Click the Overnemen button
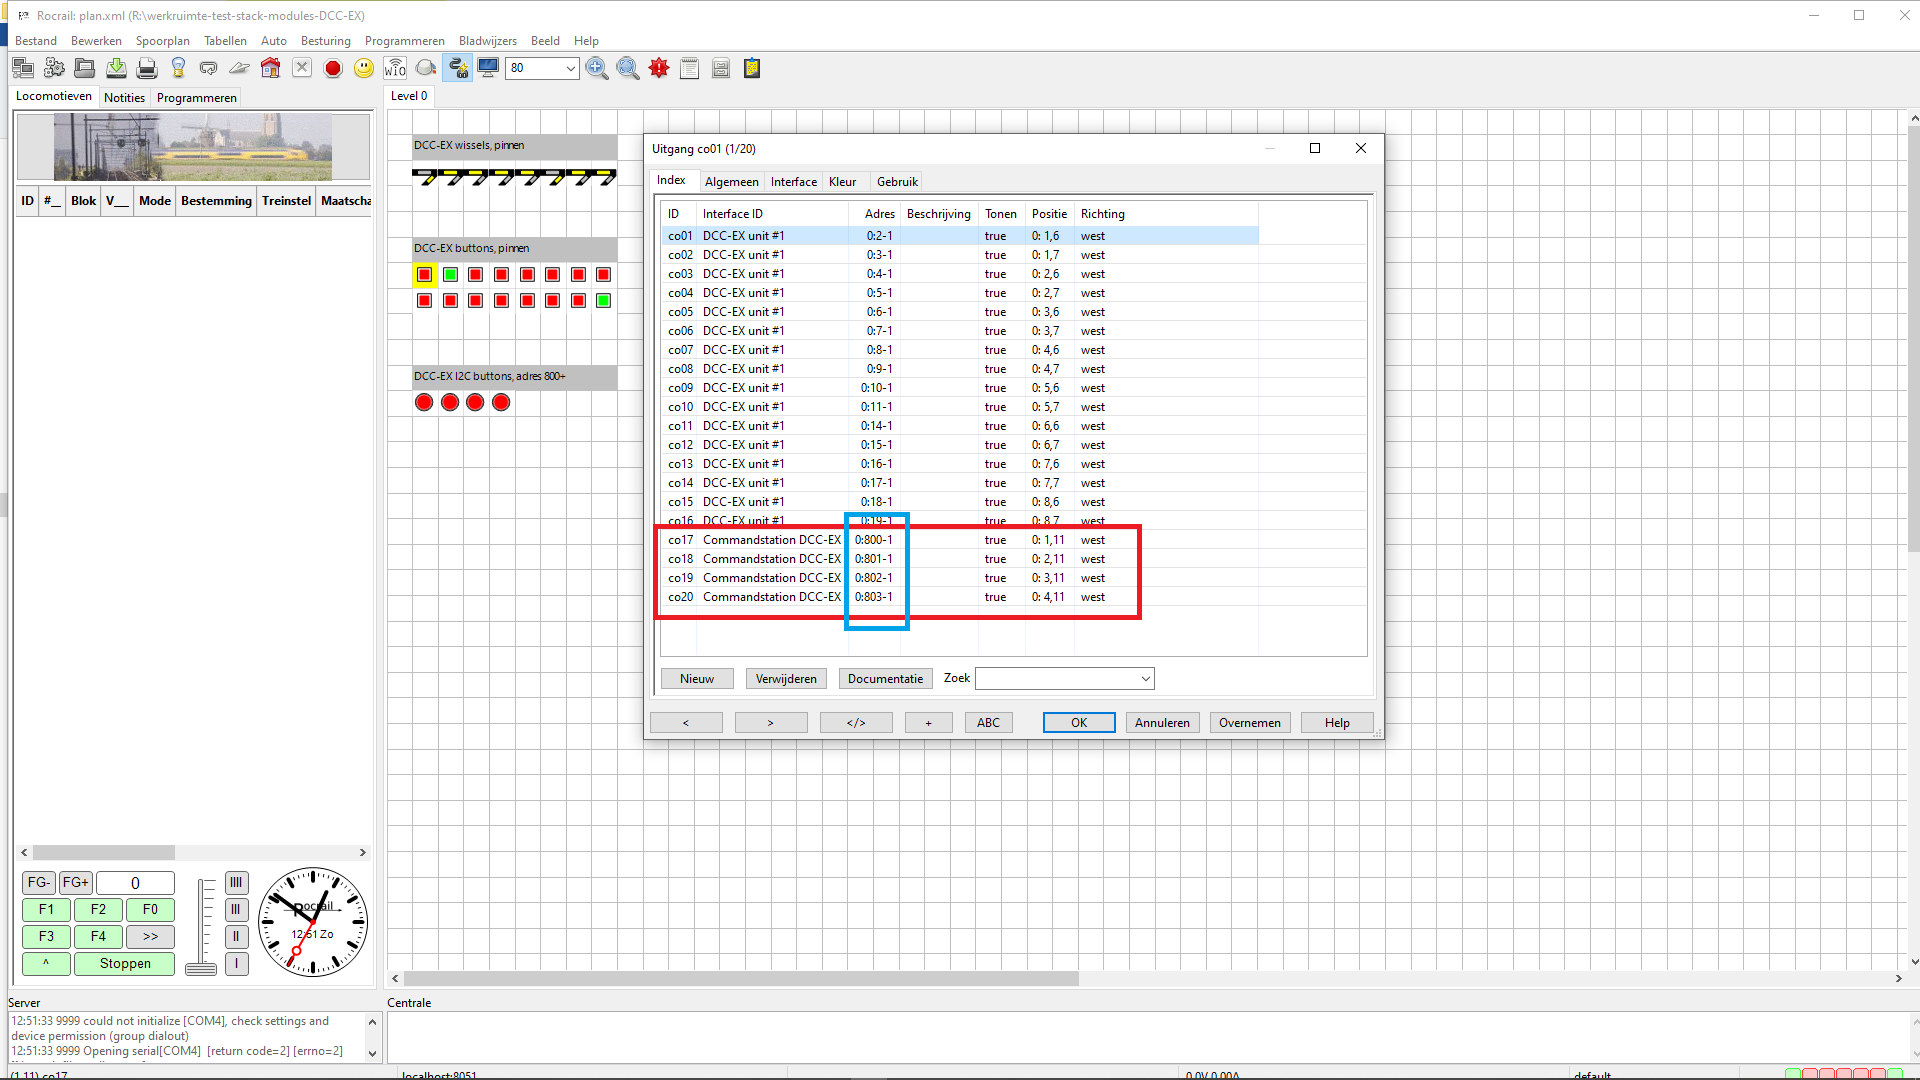 [1249, 723]
